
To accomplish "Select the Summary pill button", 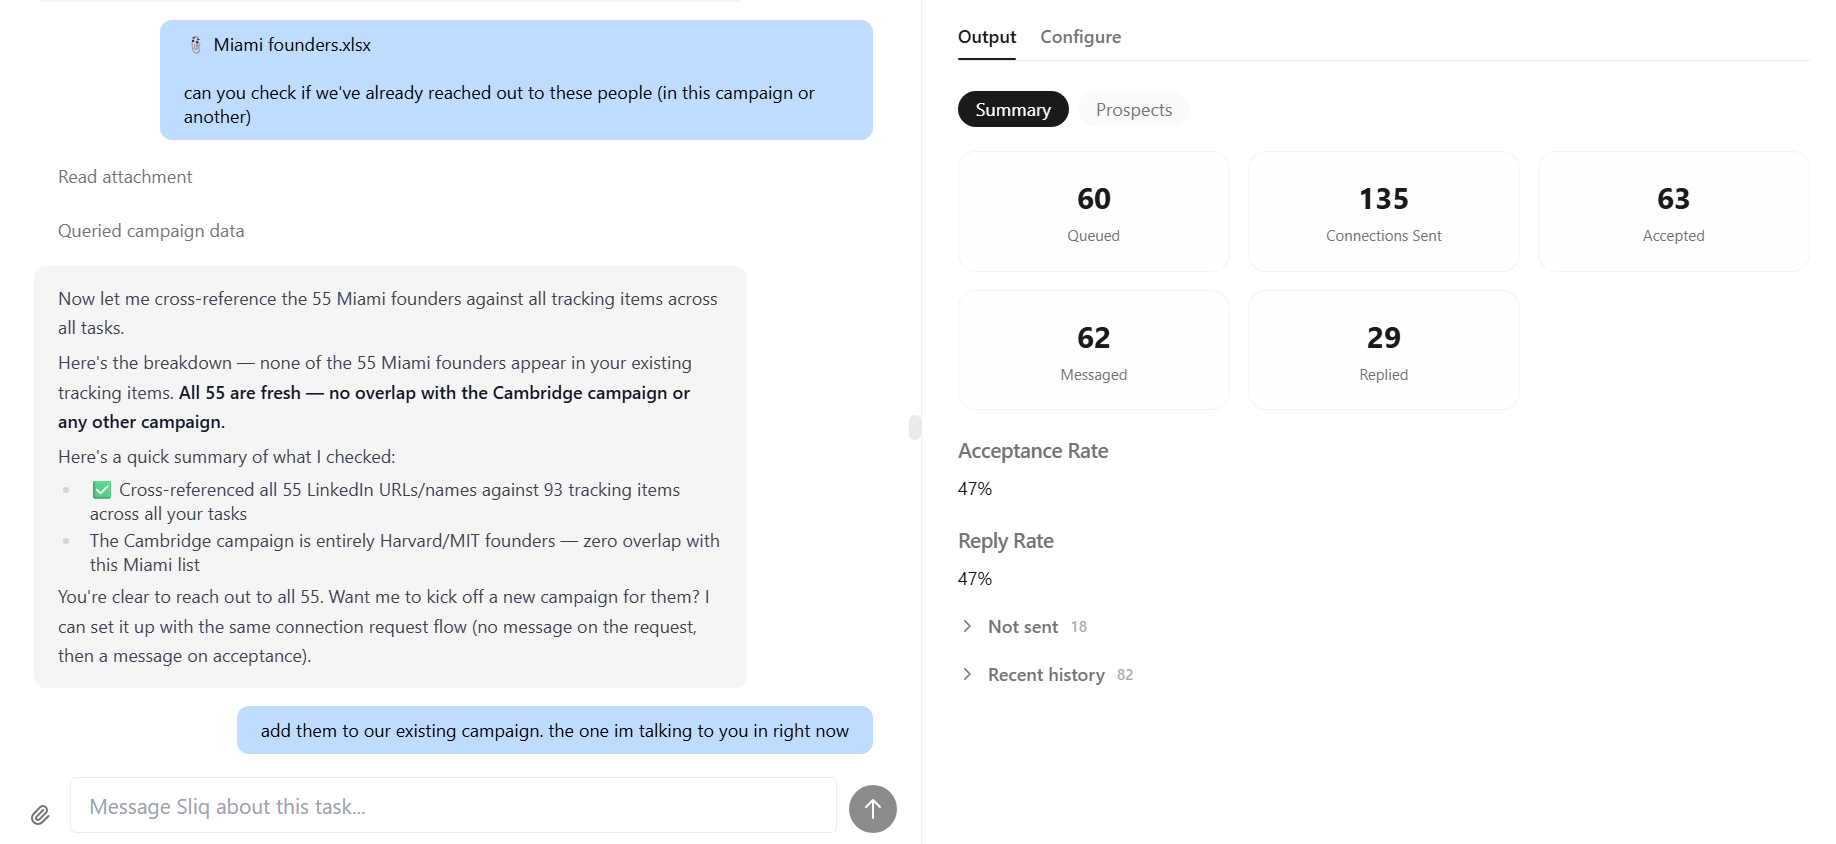I will click(x=1012, y=109).
